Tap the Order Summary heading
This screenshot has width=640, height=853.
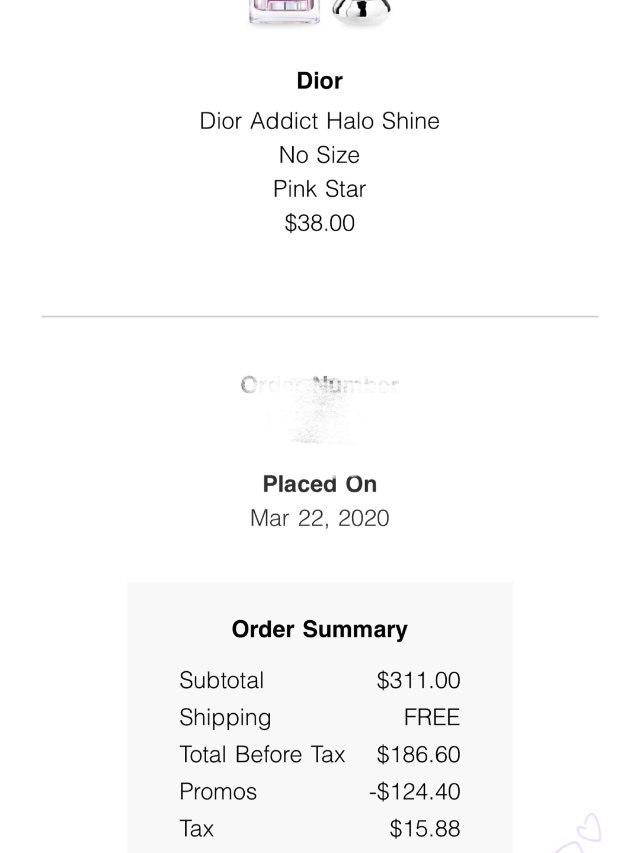320,629
